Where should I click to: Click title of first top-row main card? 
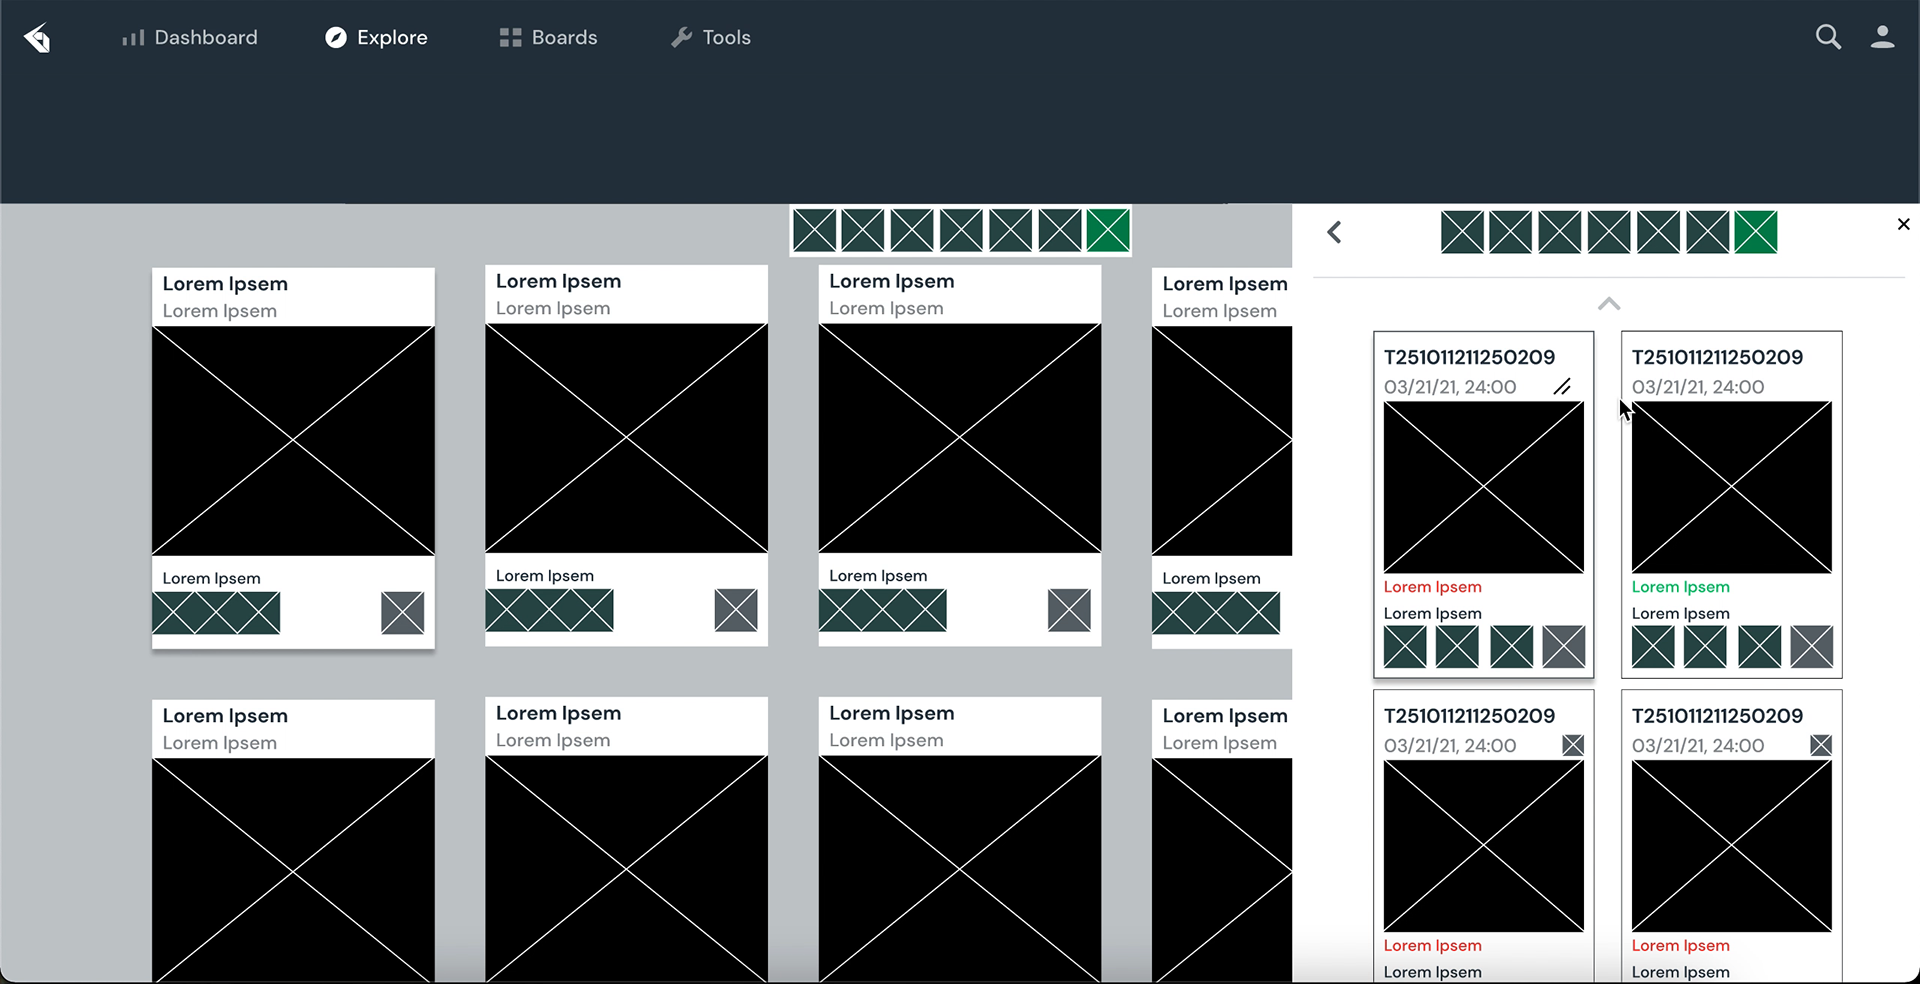(225, 284)
